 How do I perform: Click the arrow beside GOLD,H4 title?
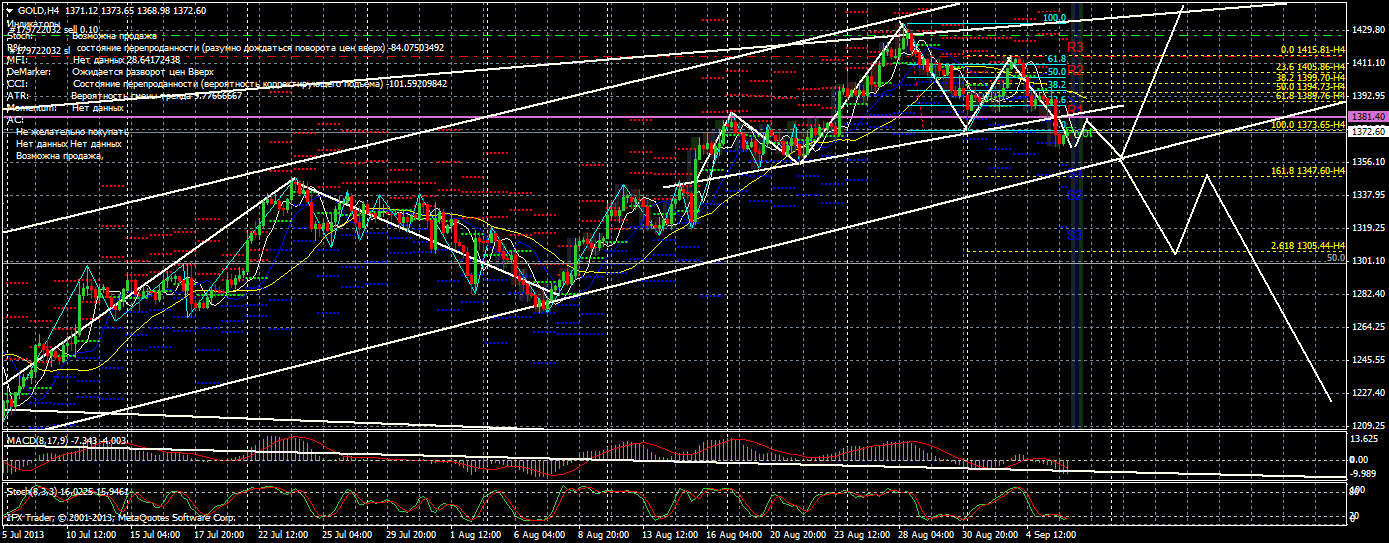[x=9, y=9]
